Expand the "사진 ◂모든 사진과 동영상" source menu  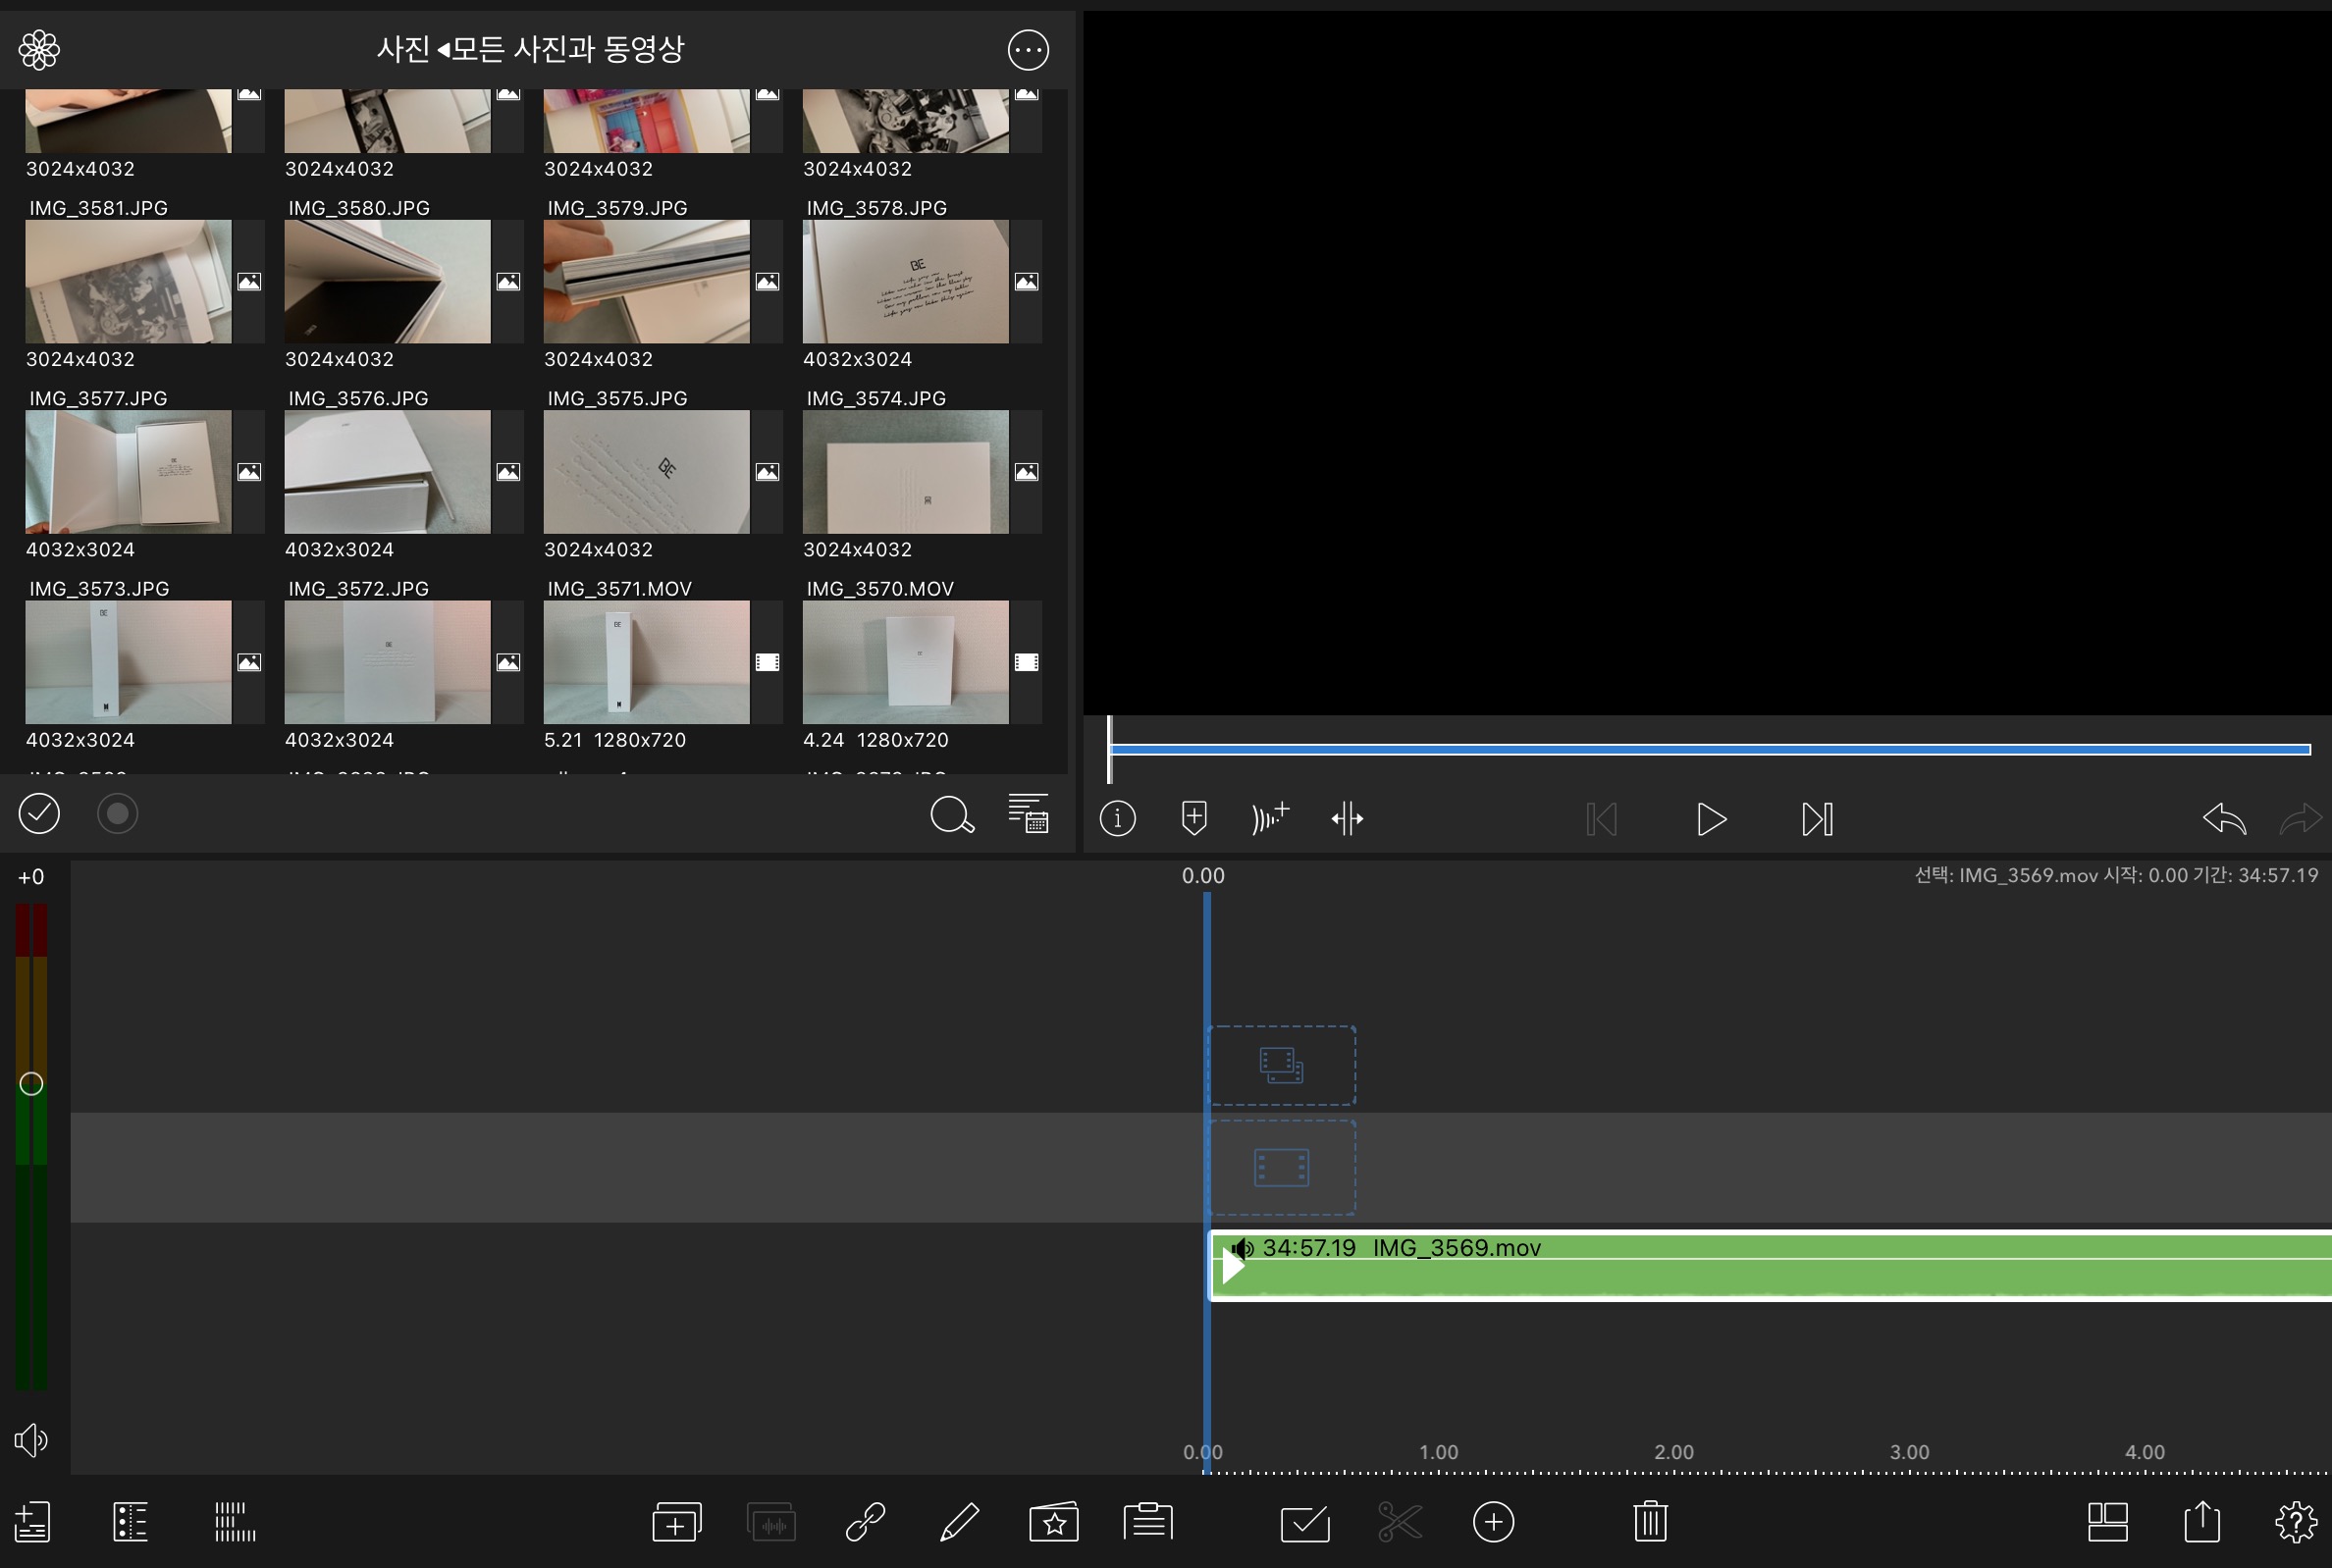click(x=530, y=49)
